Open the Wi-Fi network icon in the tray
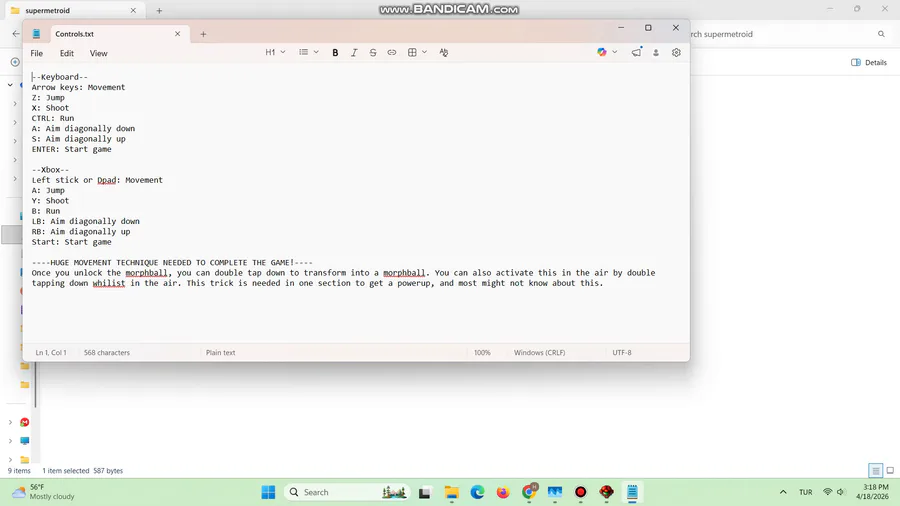This screenshot has width=900, height=506. [x=827, y=492]
